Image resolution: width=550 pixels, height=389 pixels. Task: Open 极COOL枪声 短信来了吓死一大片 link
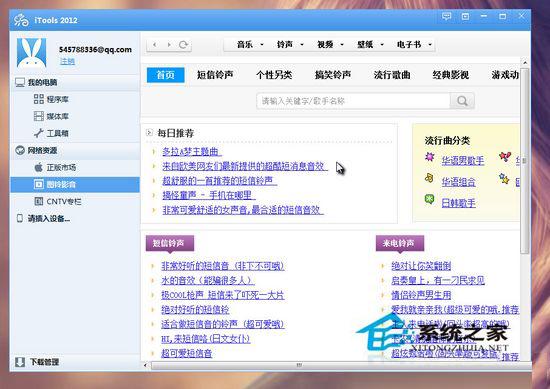point(222,295)
